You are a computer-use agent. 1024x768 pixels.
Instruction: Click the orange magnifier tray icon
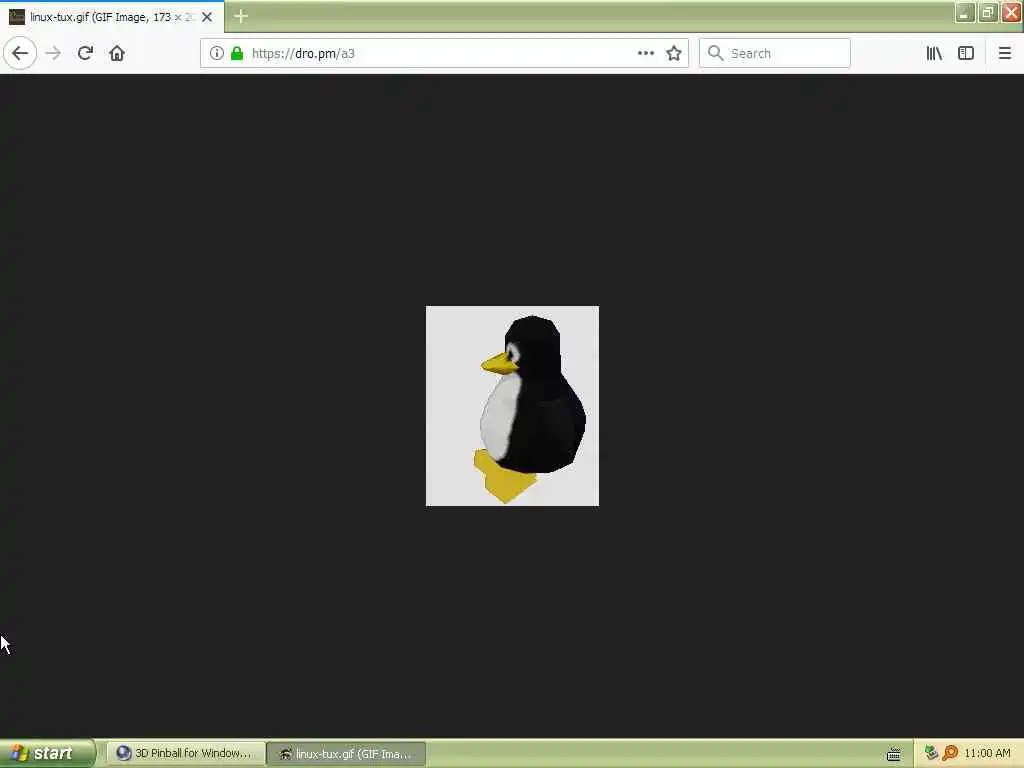pyautogui.click(x=950, y=753)
